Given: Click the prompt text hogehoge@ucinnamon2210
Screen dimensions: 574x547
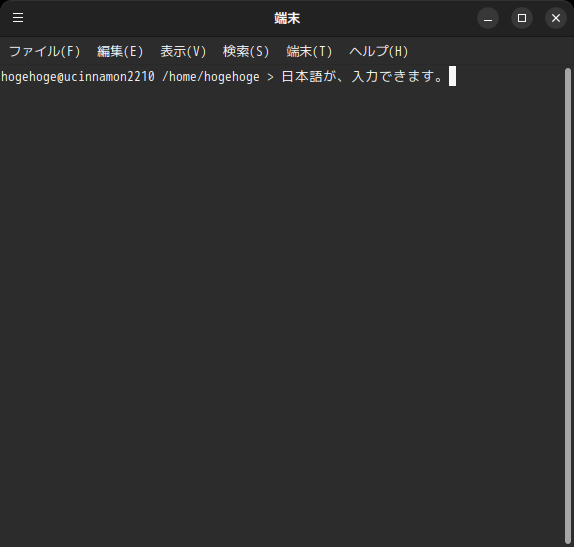Looking at the screenshot, I should pyautogui.click(x=78, y=77).
